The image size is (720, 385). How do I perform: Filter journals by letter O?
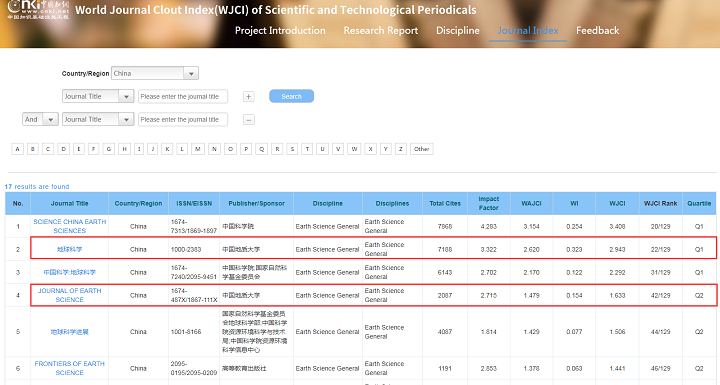coord(231,149)
